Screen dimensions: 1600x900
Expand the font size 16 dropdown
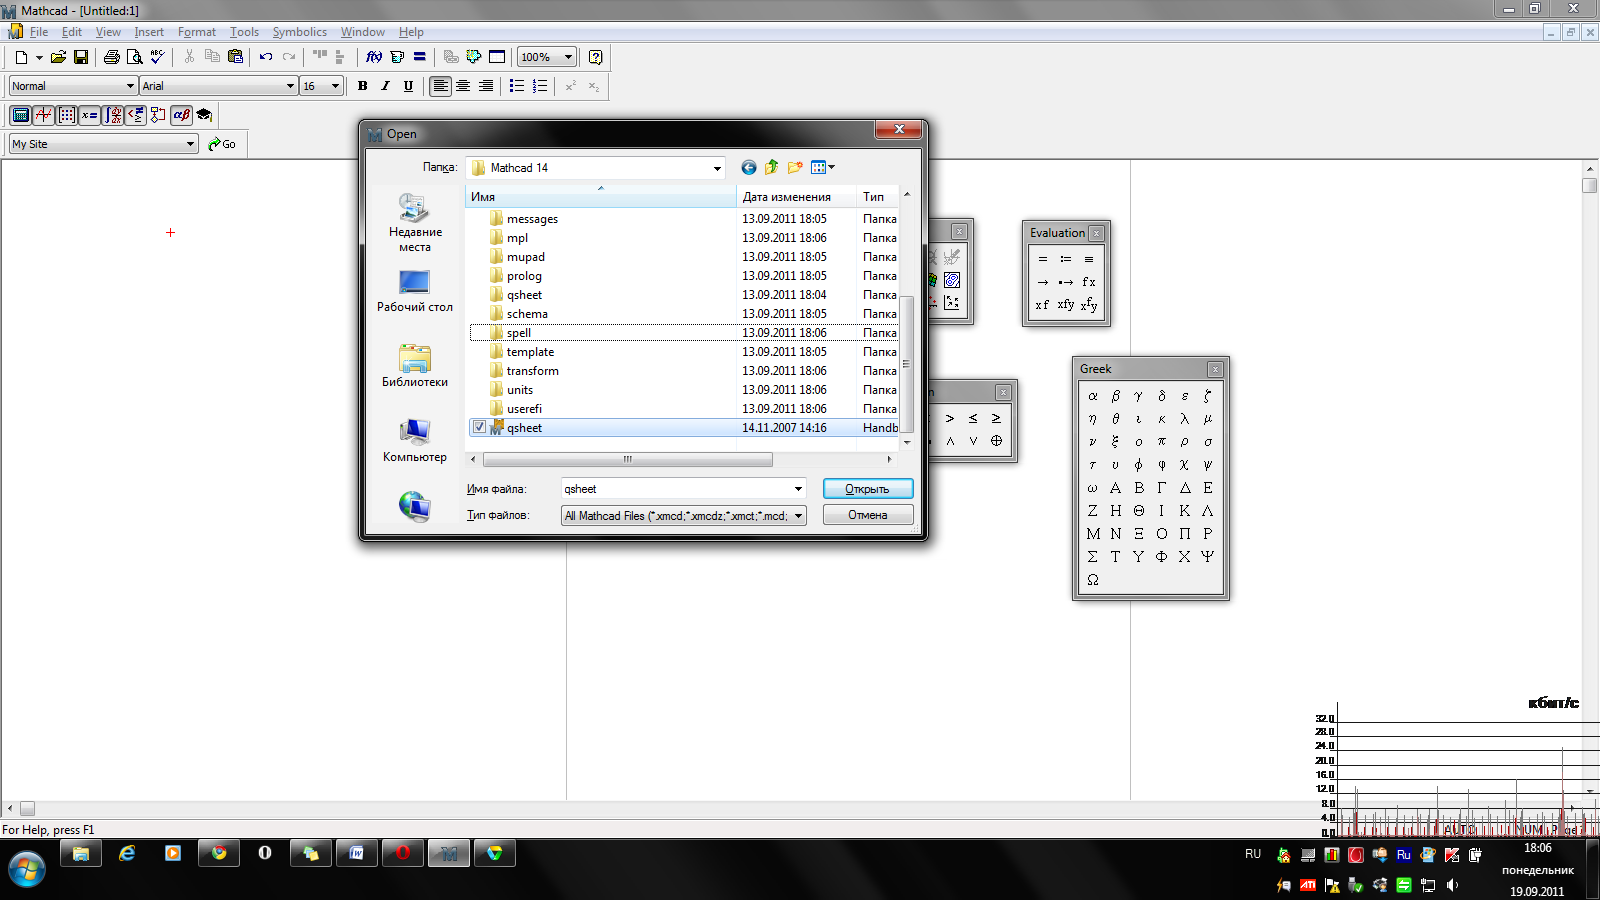tap(335, 86)
